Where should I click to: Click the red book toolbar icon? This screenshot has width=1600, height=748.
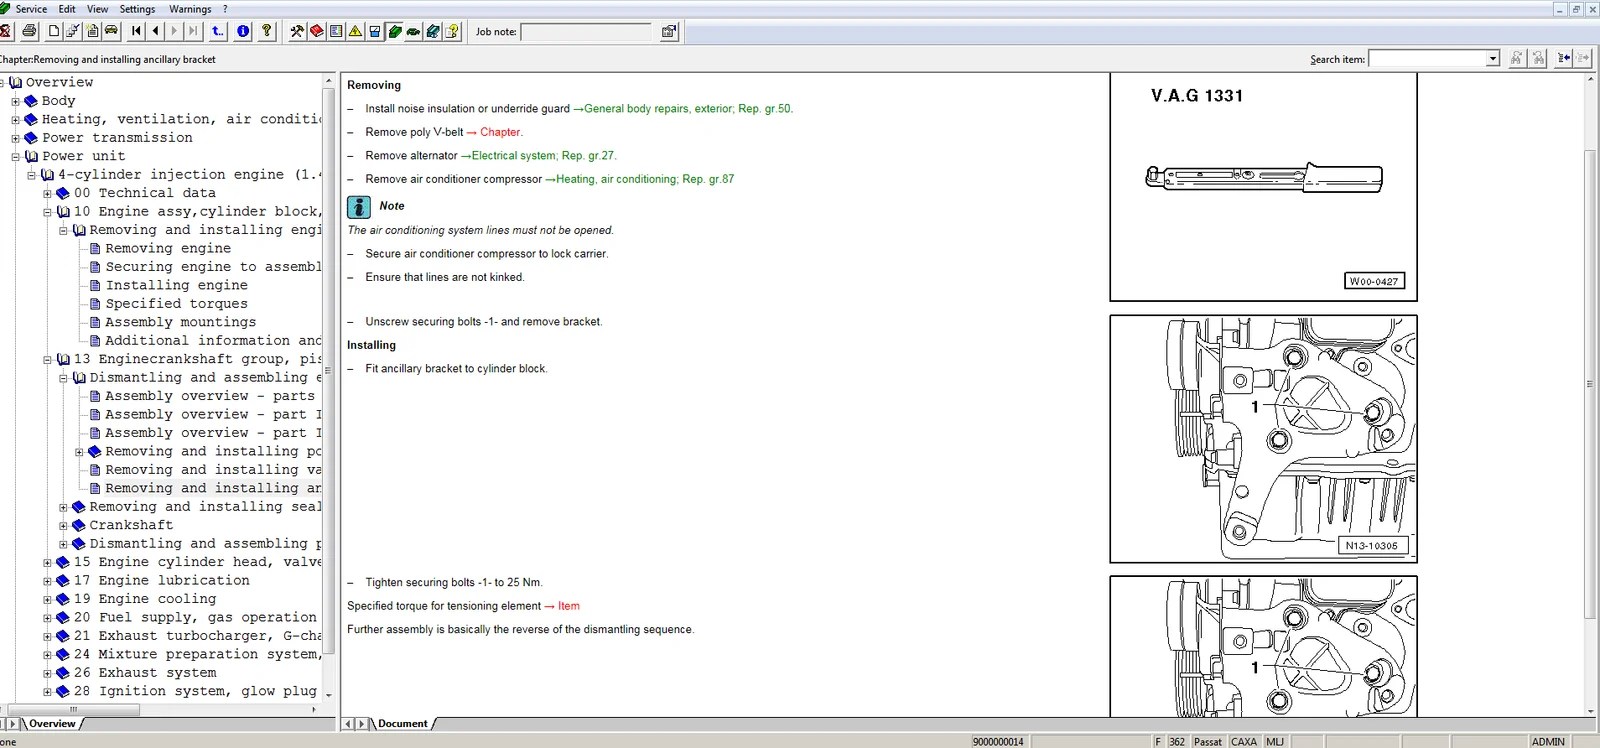[316, 31]
